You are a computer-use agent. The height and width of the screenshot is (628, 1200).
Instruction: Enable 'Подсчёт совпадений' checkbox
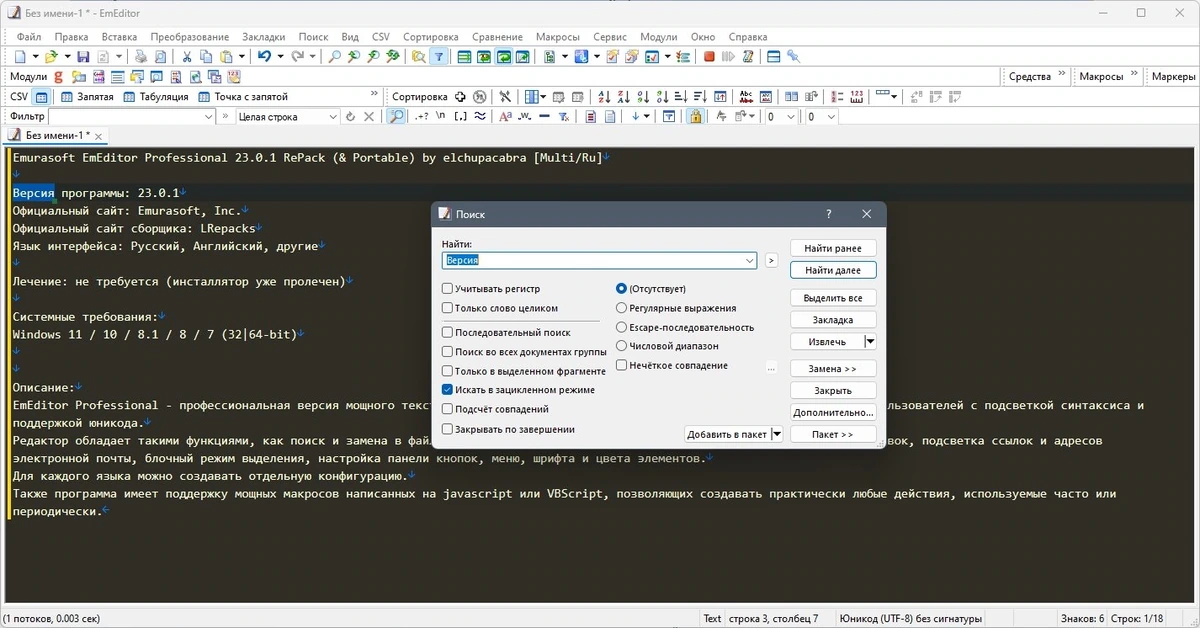(447, 409)
